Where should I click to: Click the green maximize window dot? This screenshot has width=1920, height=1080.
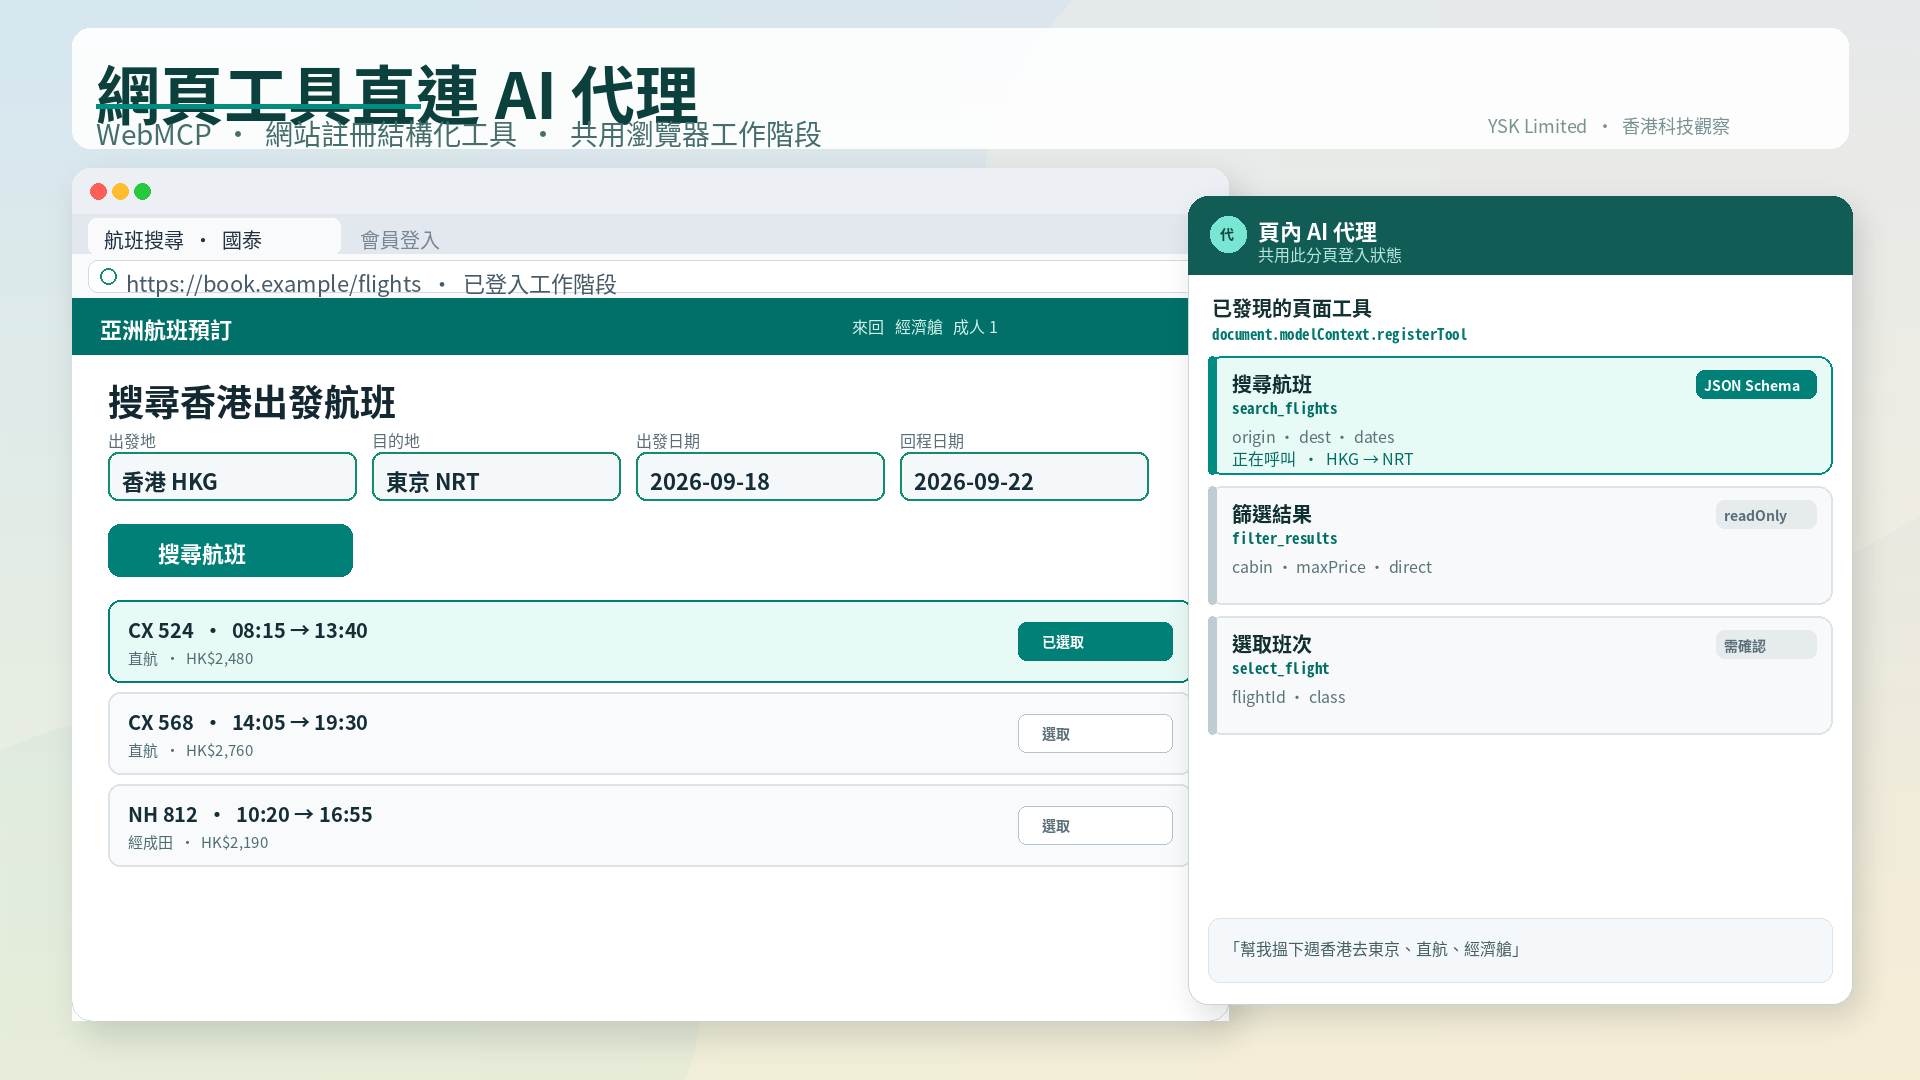pos(142,191)
